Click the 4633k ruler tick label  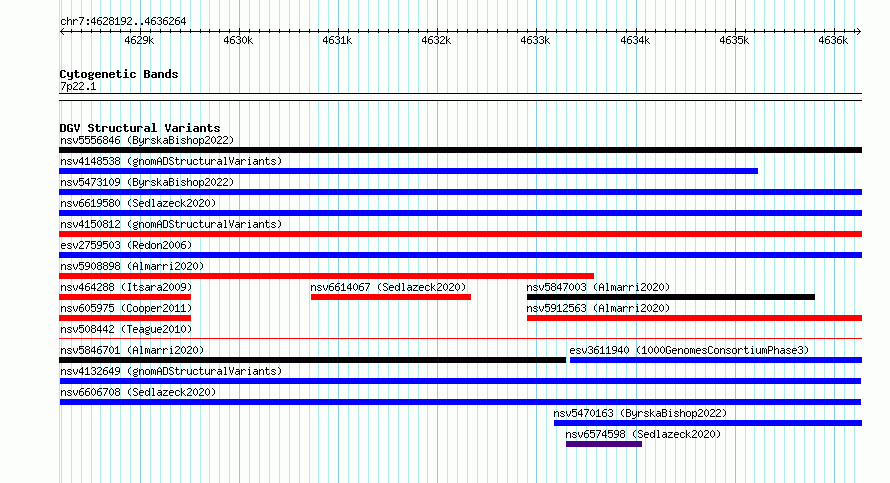(x=535, y=40)
